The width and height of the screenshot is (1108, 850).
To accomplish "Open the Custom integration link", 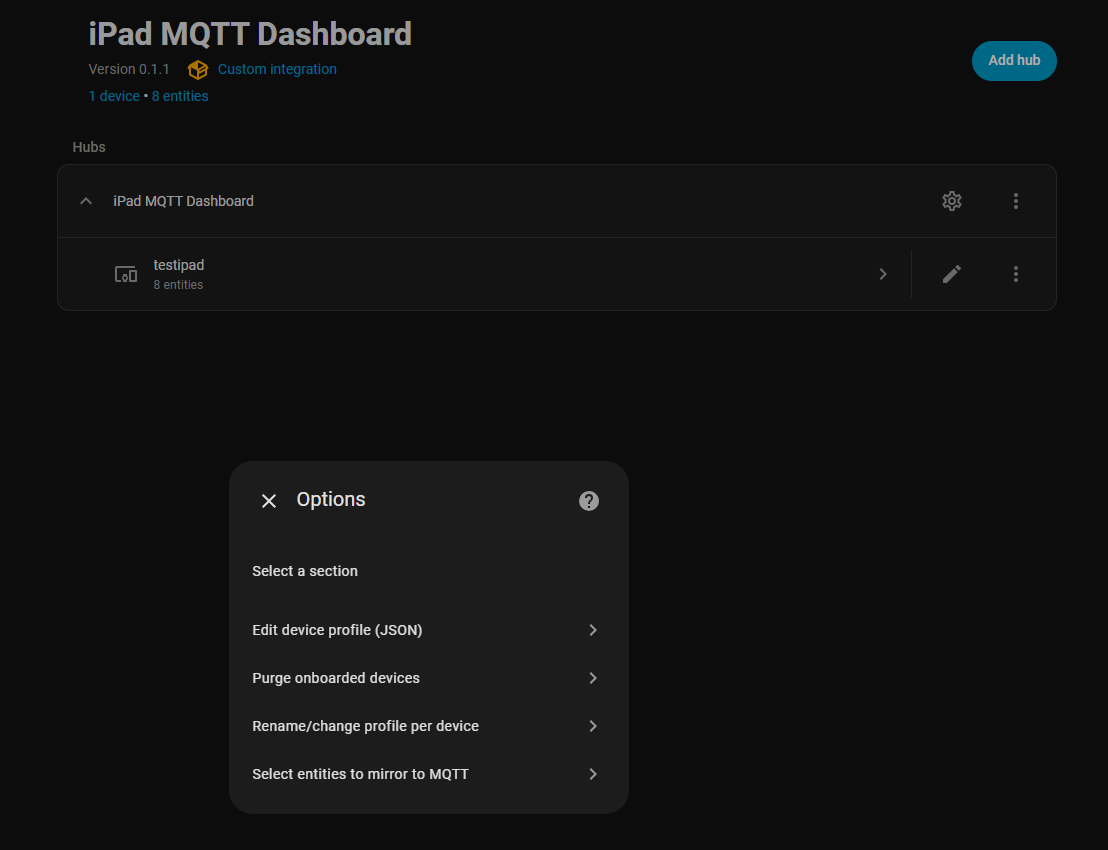I will [x=277, y=69].
